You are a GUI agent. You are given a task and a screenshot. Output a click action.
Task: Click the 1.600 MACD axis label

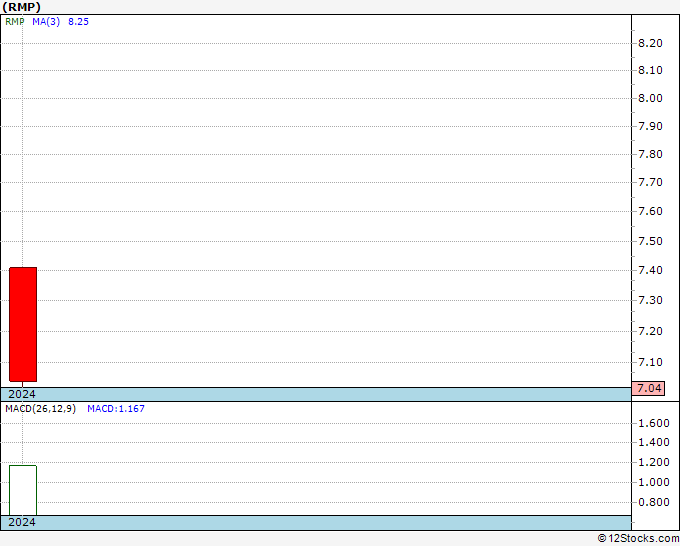[x=654, y=423]
